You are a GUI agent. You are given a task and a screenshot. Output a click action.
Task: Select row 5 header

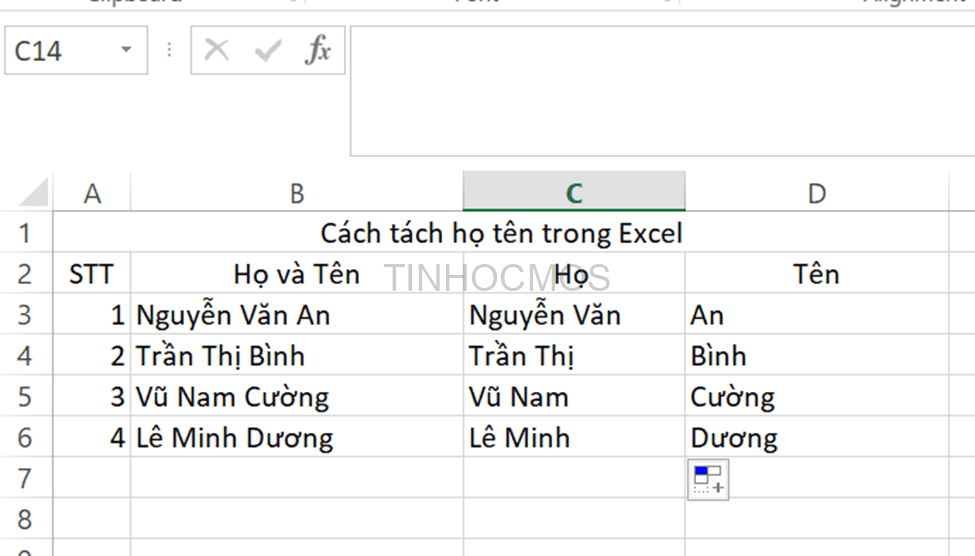click(x=25, y=396)
